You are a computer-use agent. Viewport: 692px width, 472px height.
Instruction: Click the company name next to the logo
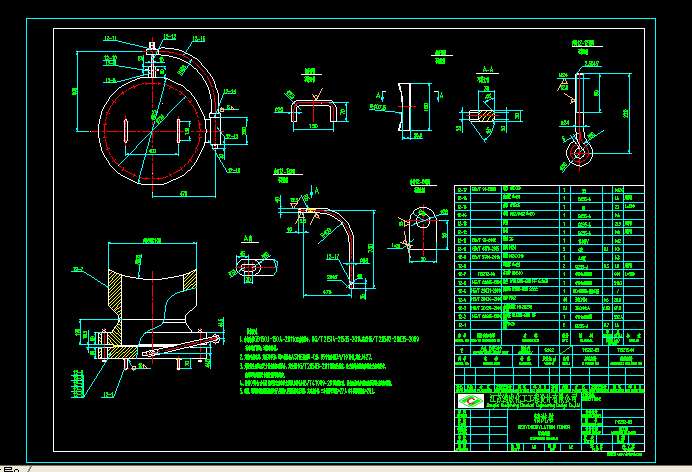click(534, 401)
